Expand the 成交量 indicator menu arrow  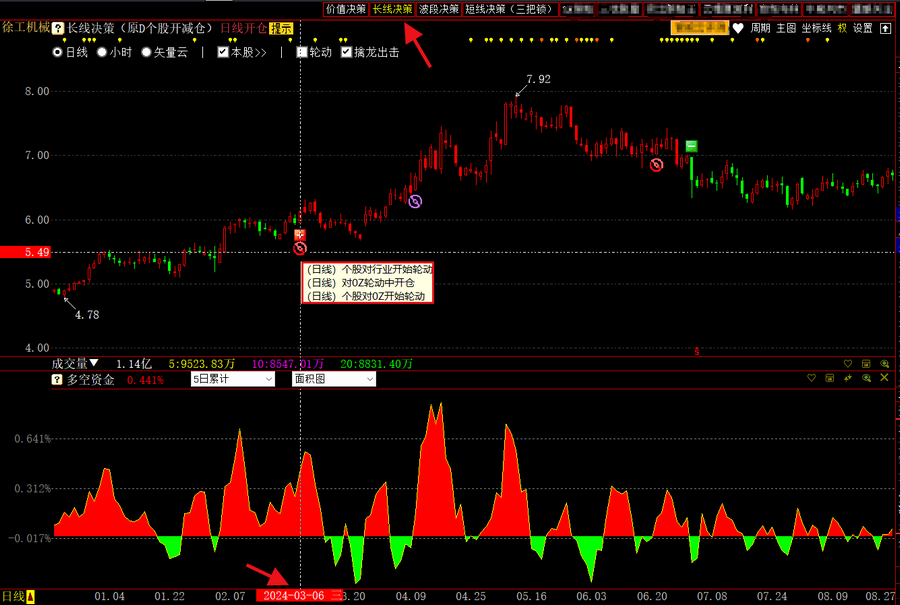point(94,363)
